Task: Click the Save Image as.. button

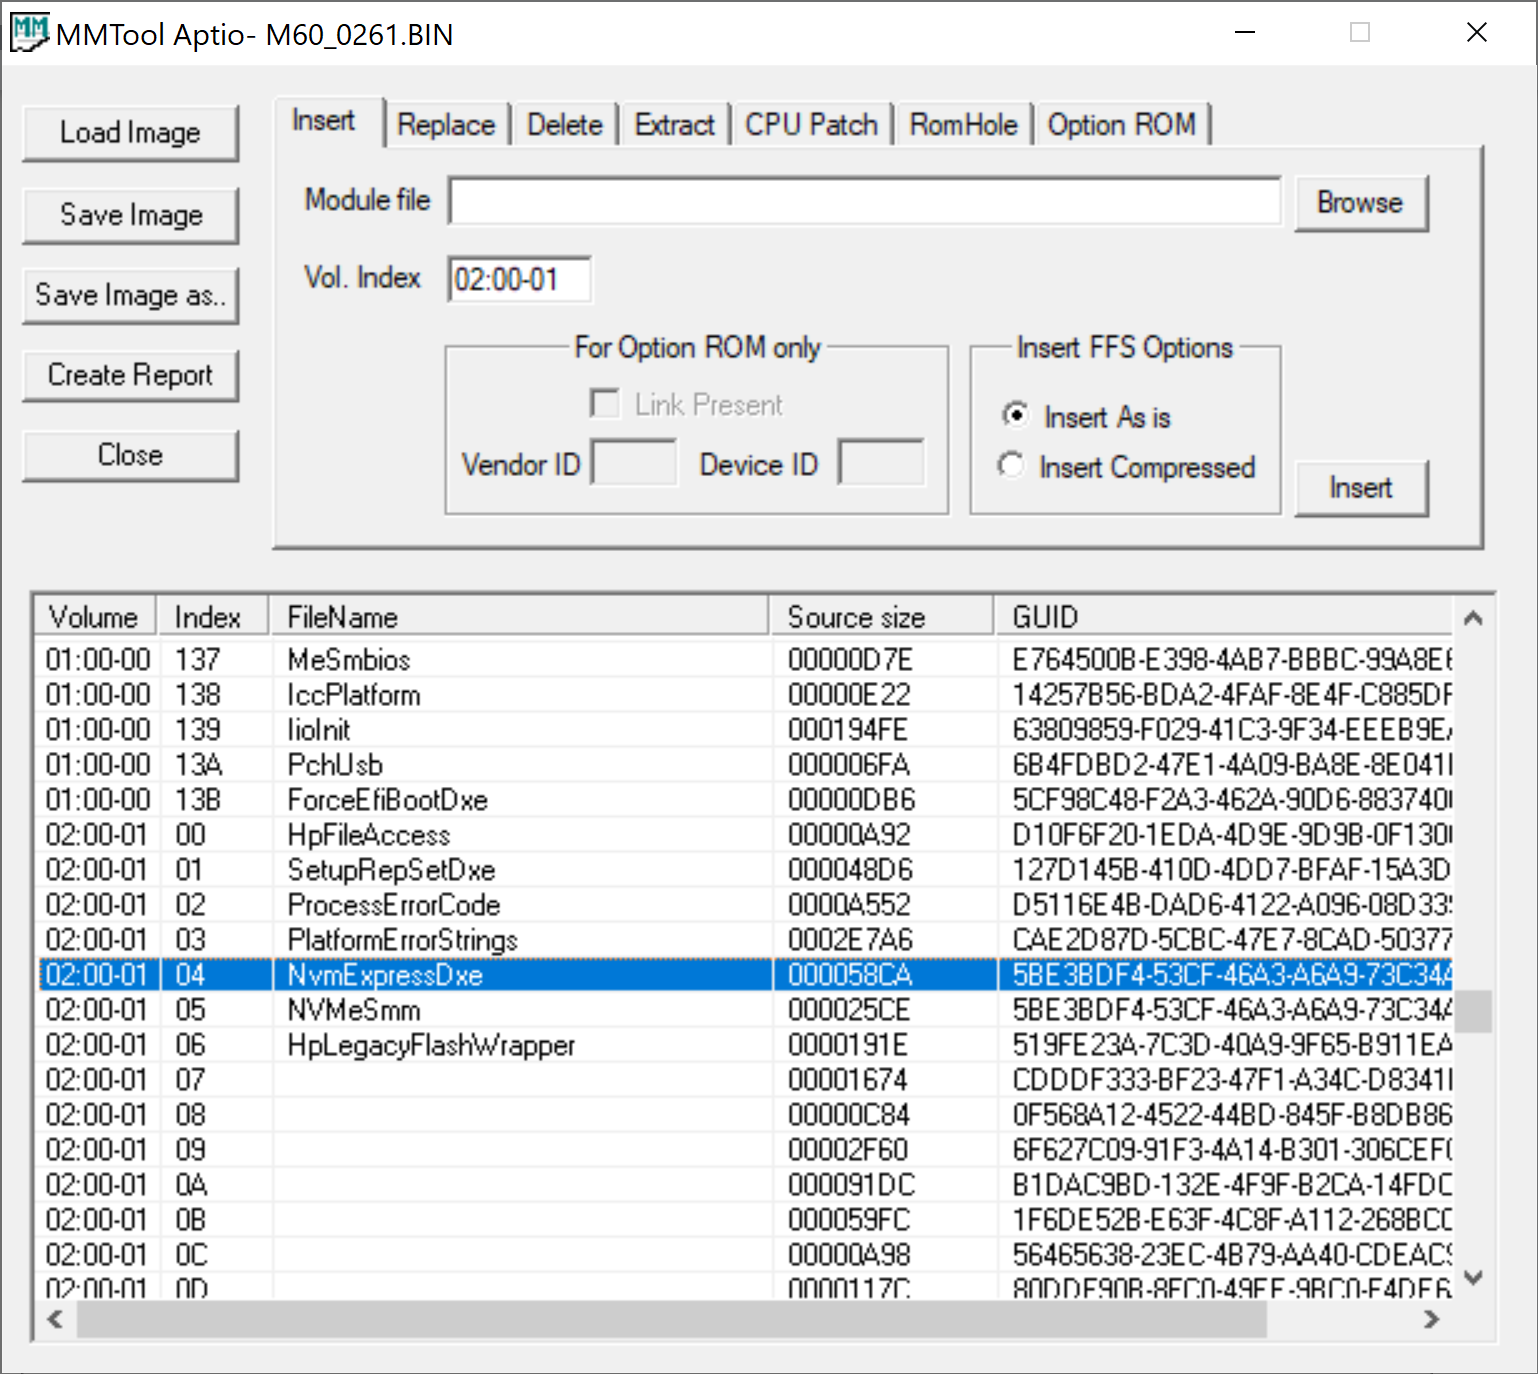Action: [130, 295]
